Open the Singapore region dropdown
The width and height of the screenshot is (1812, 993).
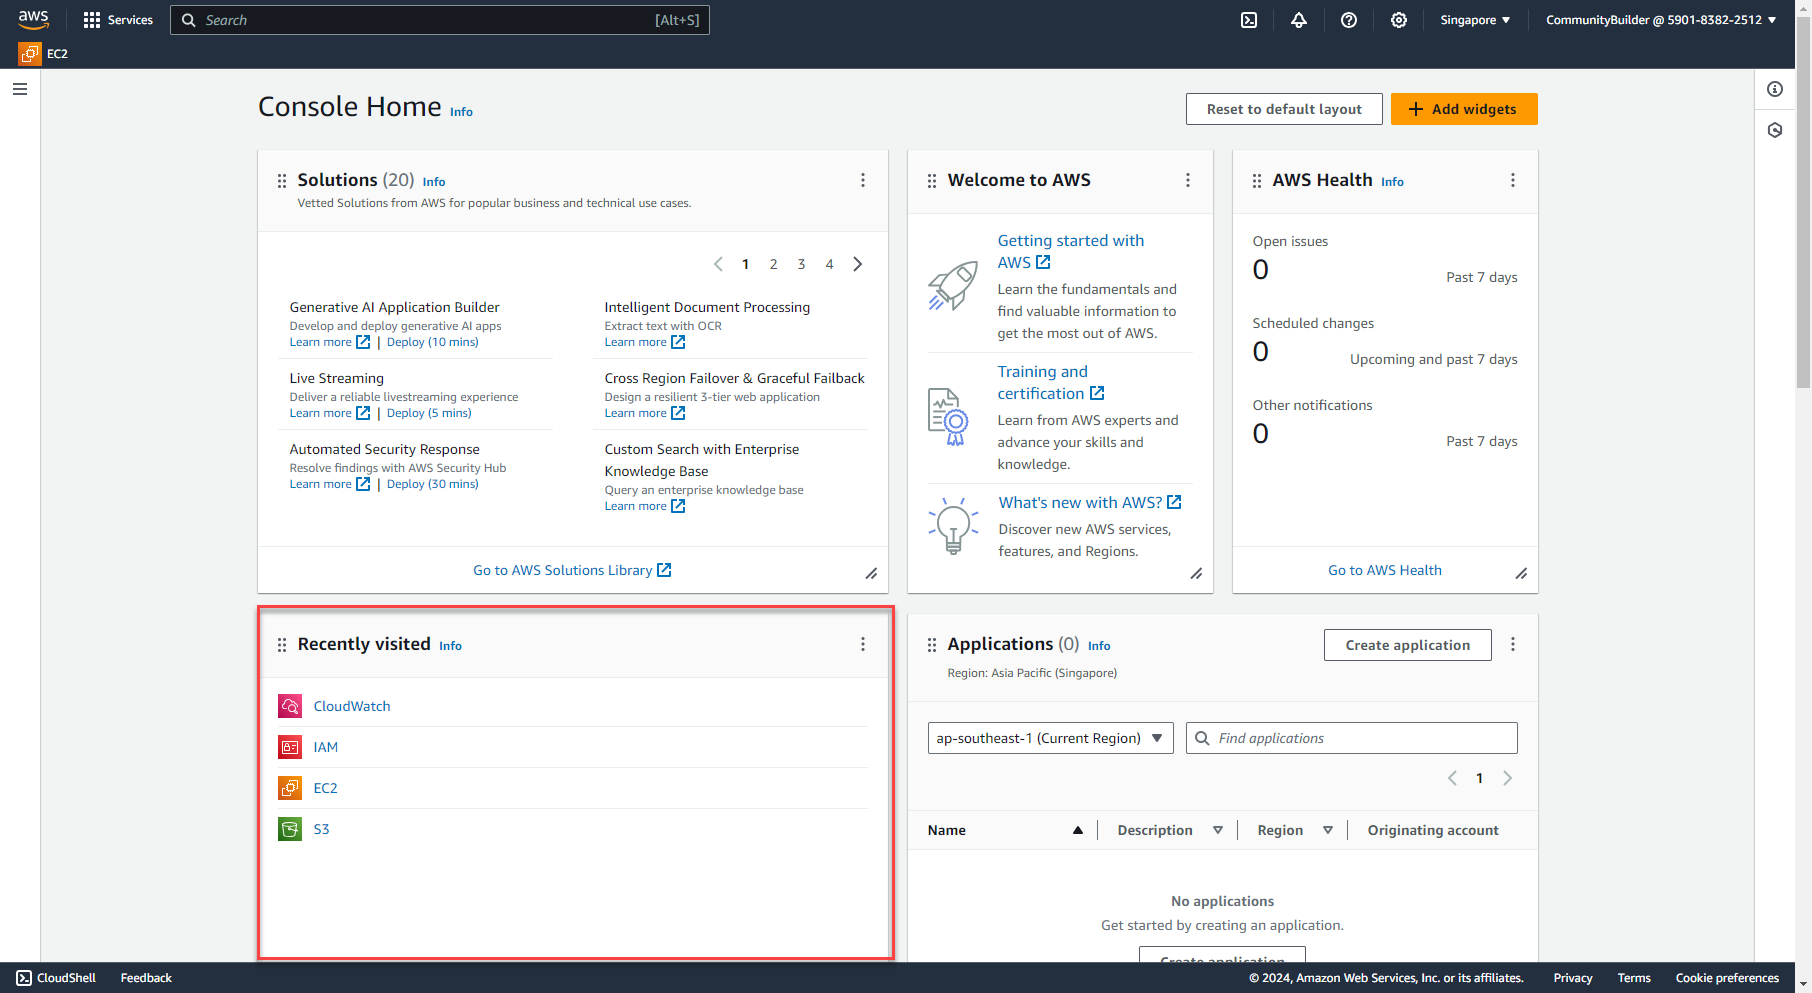click(x=1474, y=20)
